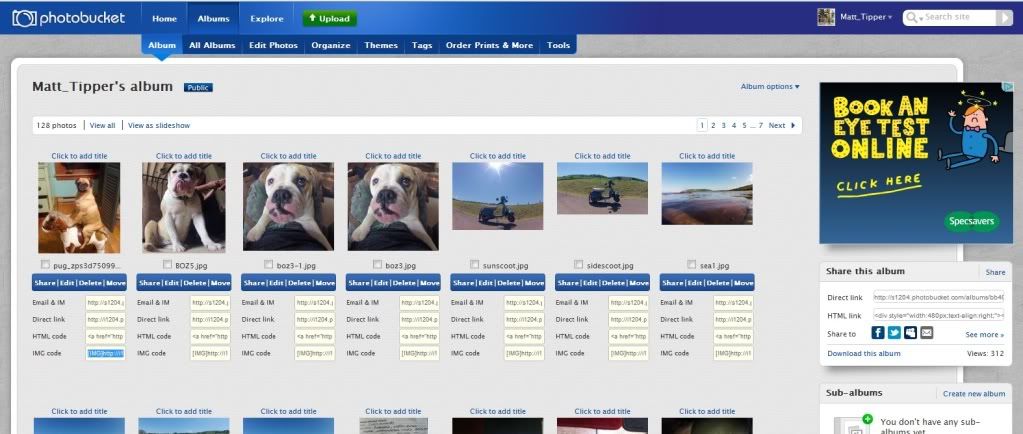
Task: Click Direct link field under BOZ5.jpg
Action: click(210, 319)
